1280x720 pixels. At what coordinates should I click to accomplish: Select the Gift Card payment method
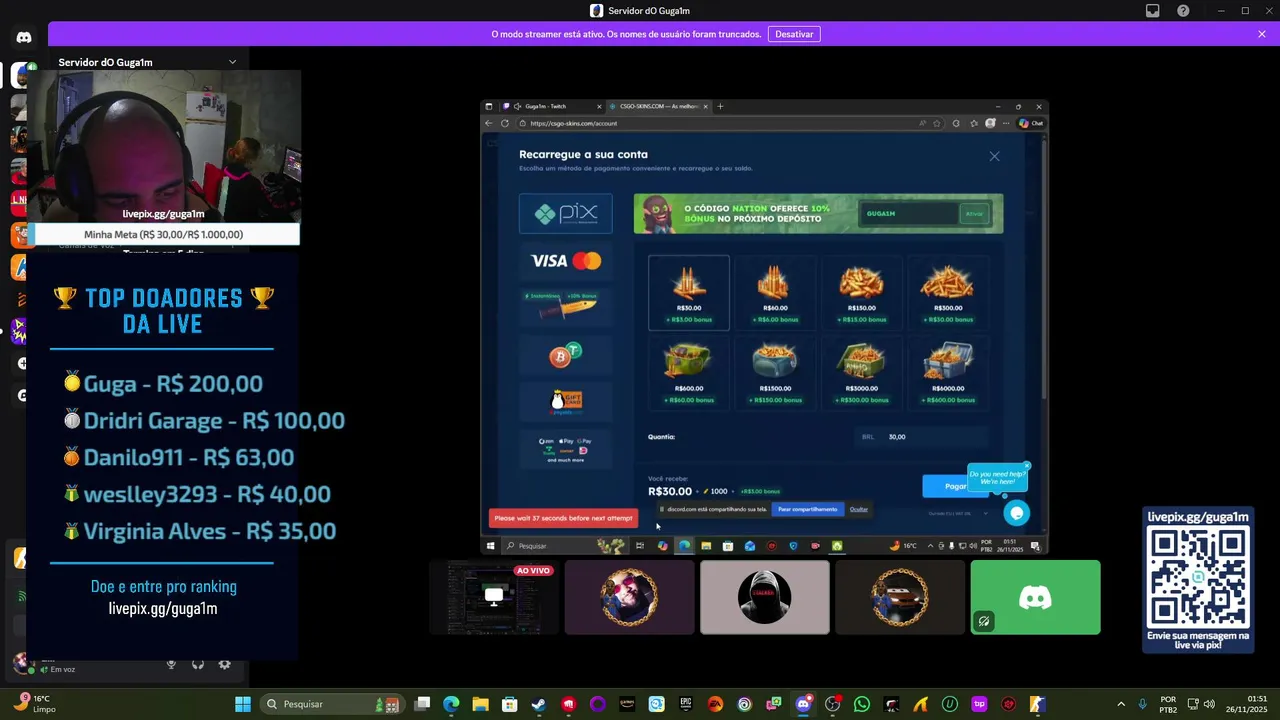566,401
